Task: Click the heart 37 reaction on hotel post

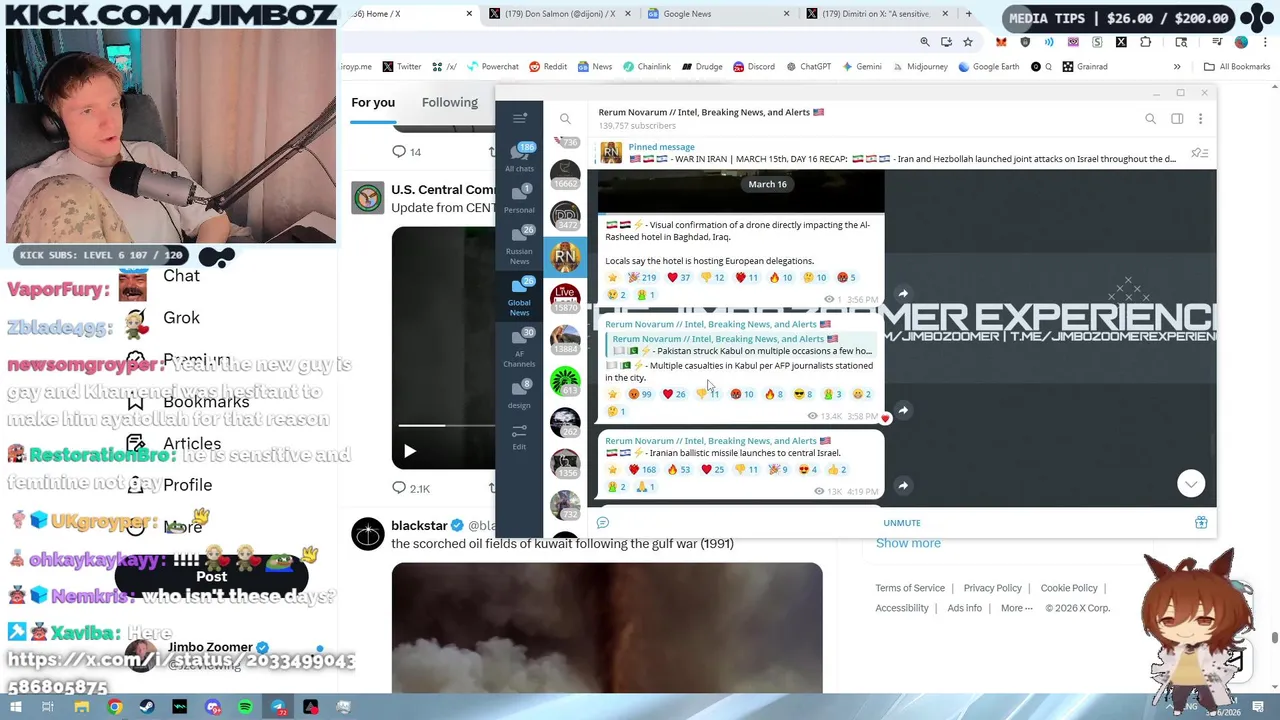Action: coord(678,277)
